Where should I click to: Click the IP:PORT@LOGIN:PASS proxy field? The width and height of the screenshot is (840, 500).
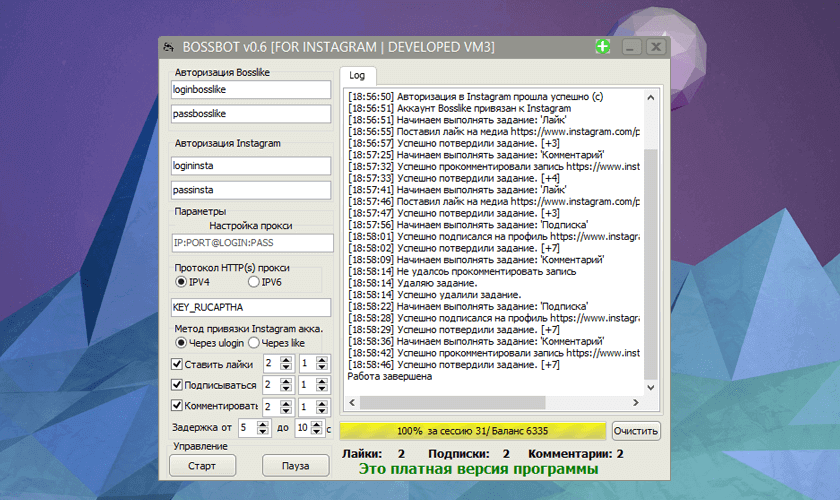(x=252, y=243)
